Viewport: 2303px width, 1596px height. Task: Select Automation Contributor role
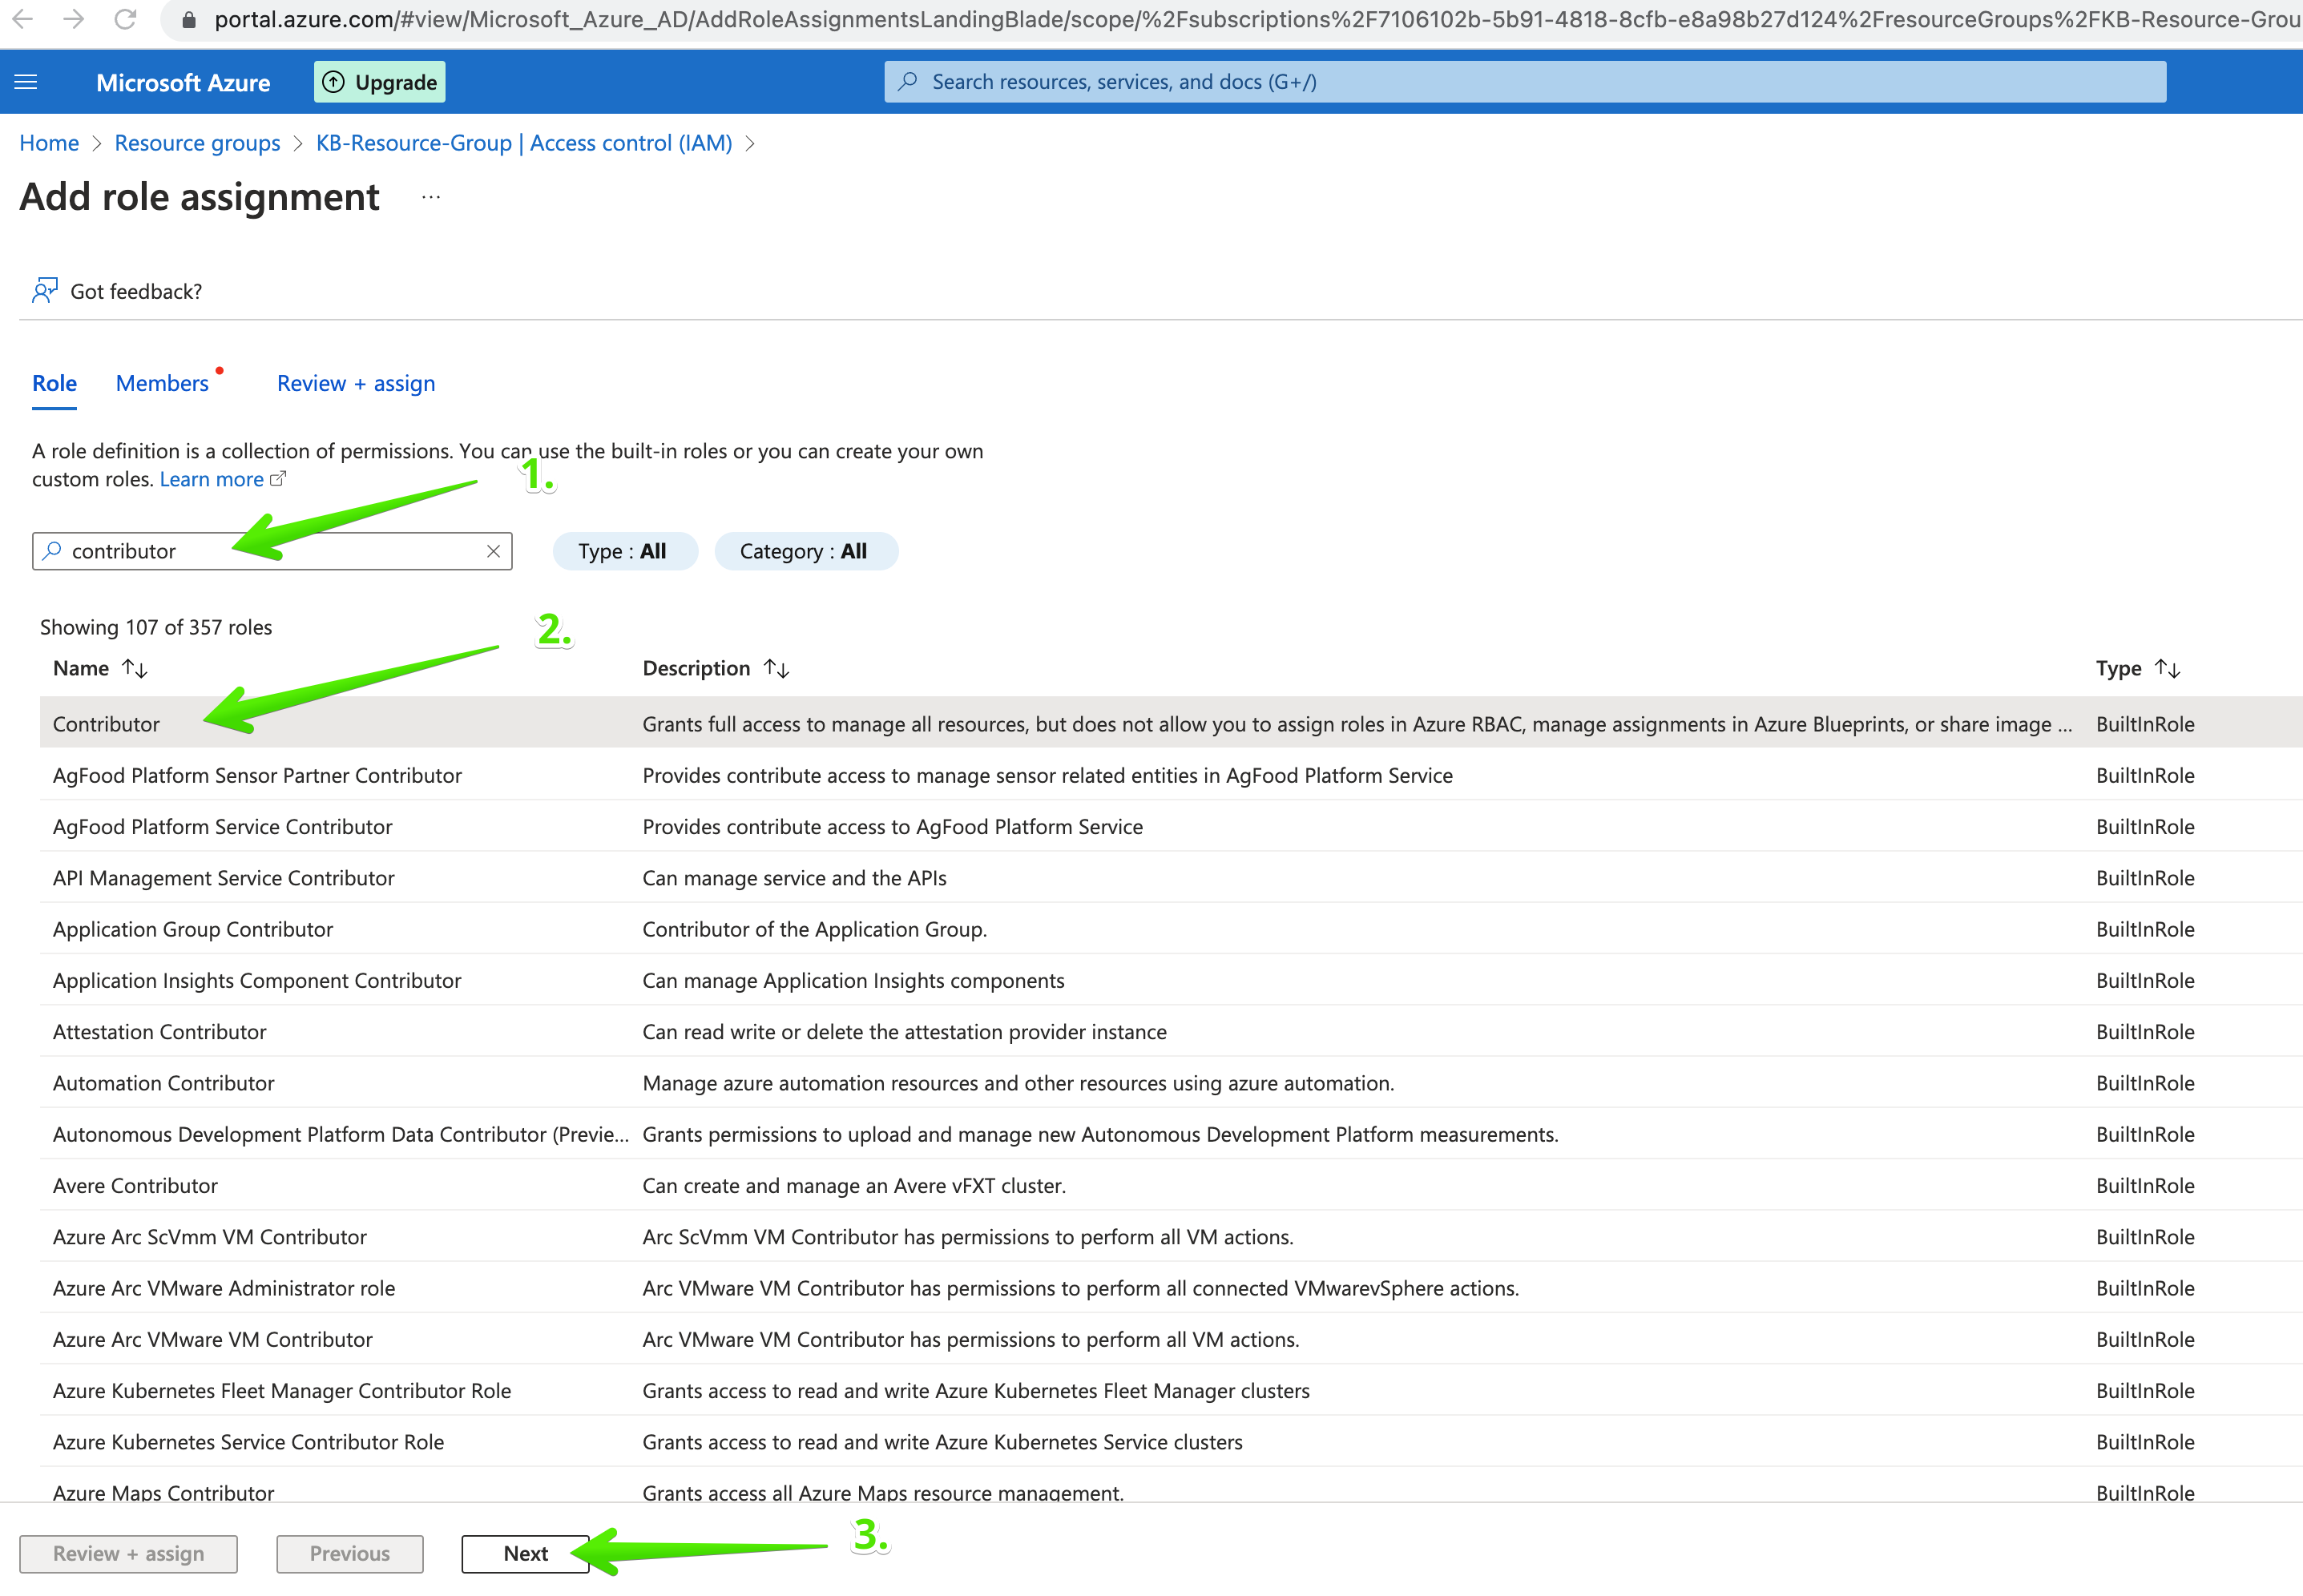(x=1171, y=1083)
